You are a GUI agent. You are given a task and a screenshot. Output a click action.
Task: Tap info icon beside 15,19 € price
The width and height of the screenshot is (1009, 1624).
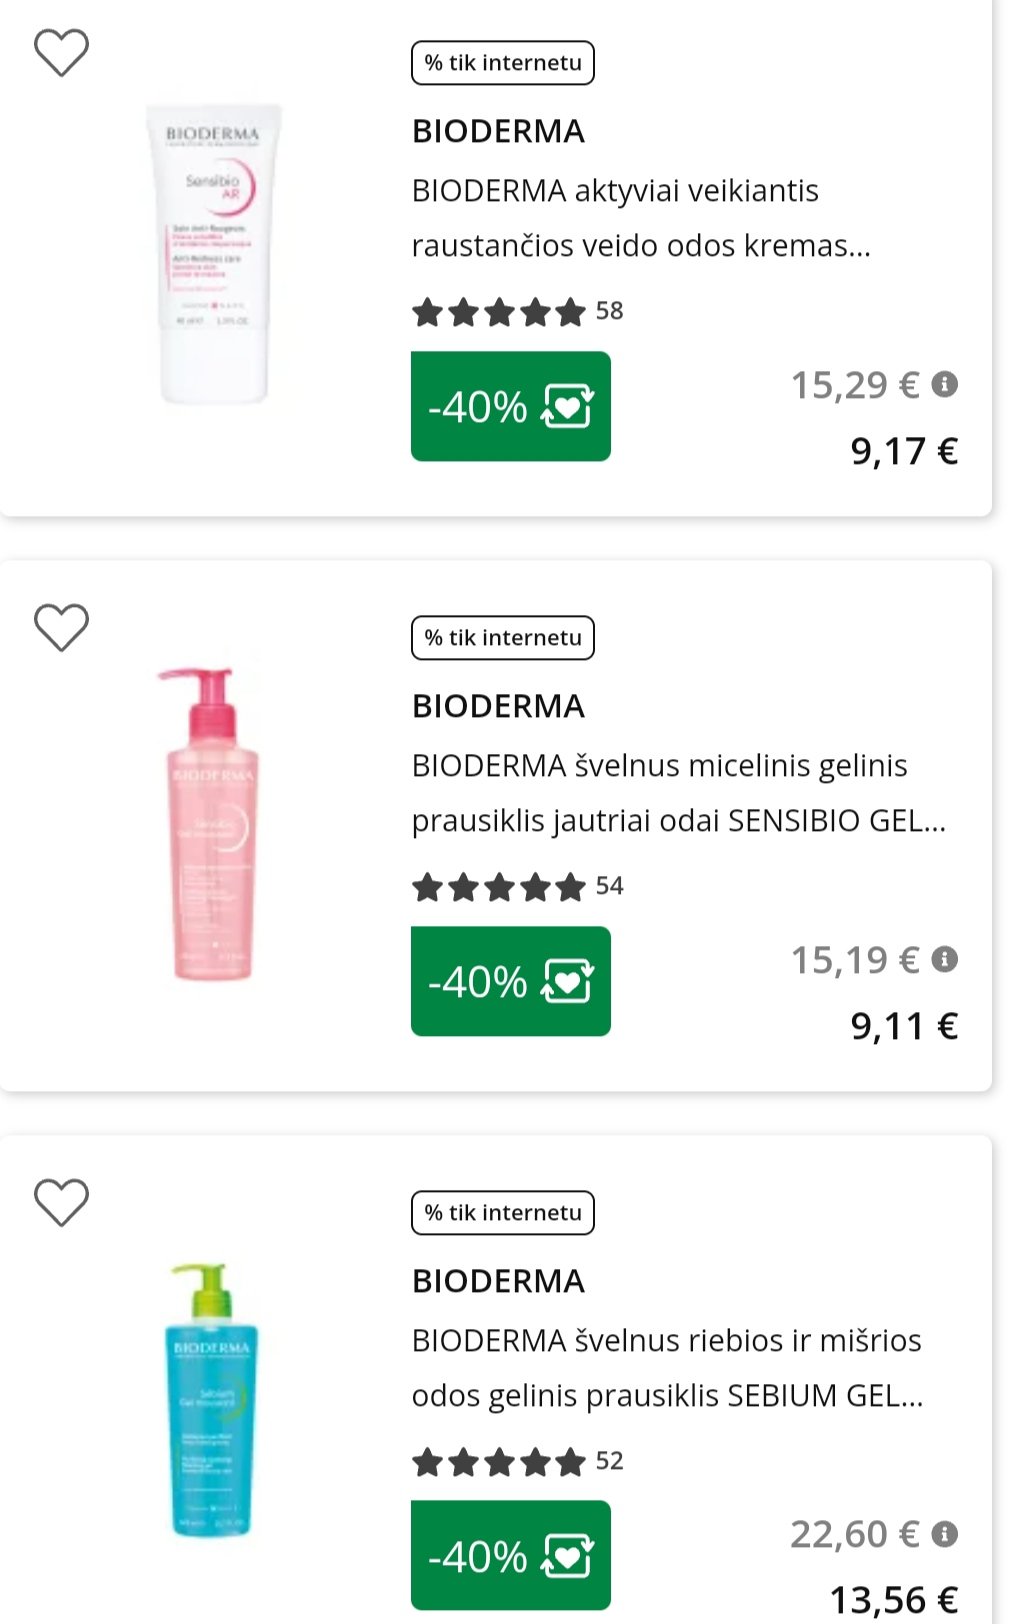[x=945, y=960]
